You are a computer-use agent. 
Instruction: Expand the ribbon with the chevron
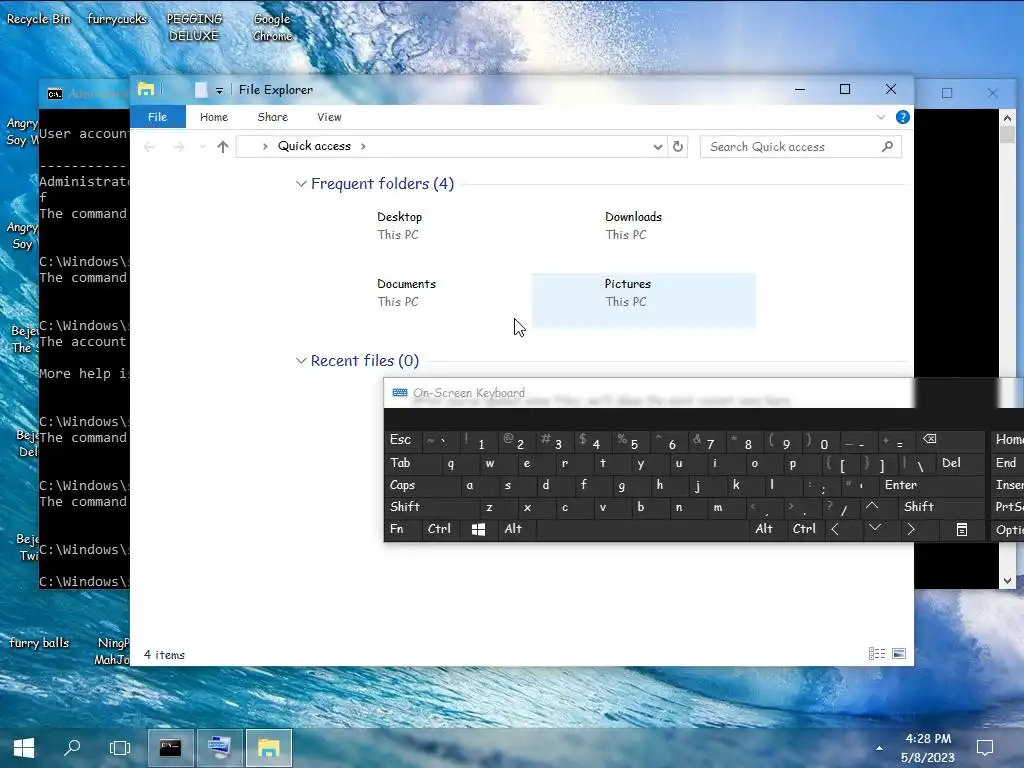[x=881, y=117]
